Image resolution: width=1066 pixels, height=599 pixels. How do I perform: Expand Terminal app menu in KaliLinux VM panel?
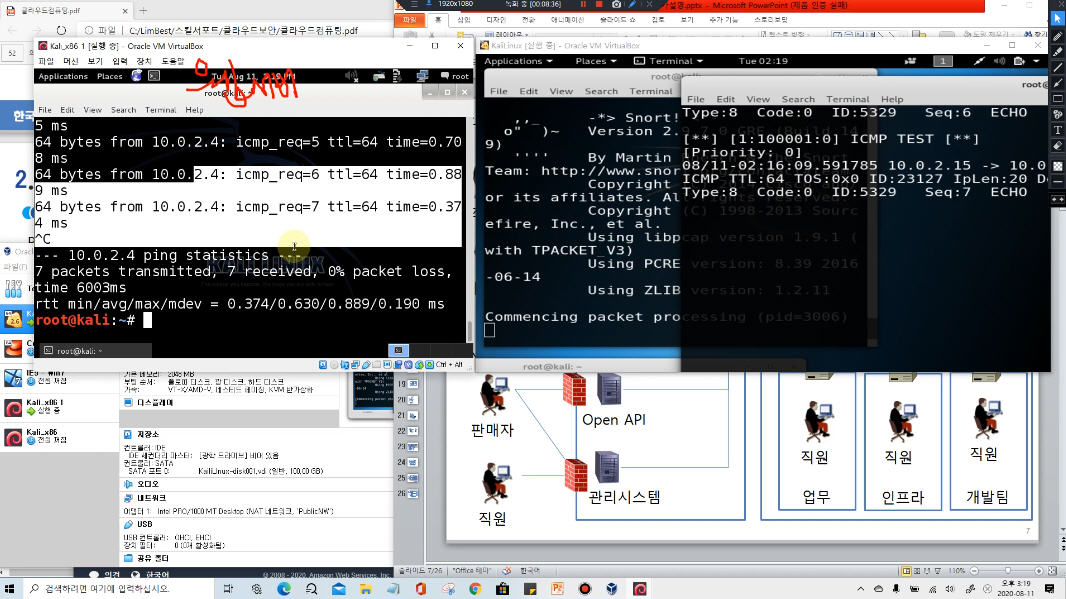click(668, 61)
